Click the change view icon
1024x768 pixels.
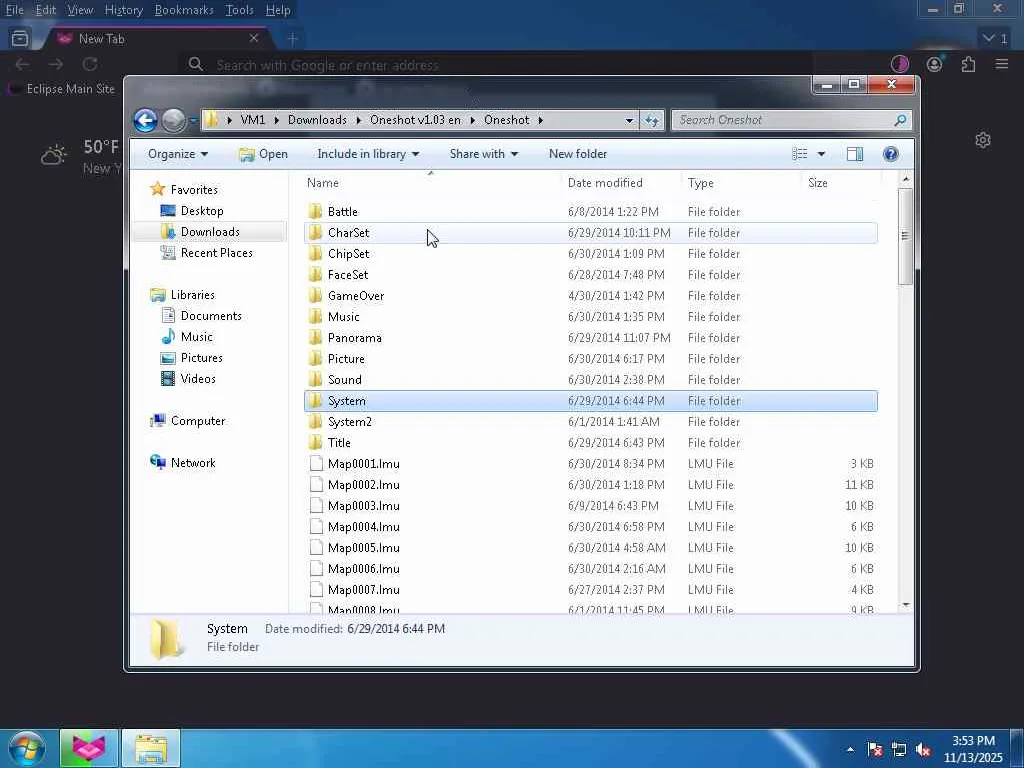(799, 154)
